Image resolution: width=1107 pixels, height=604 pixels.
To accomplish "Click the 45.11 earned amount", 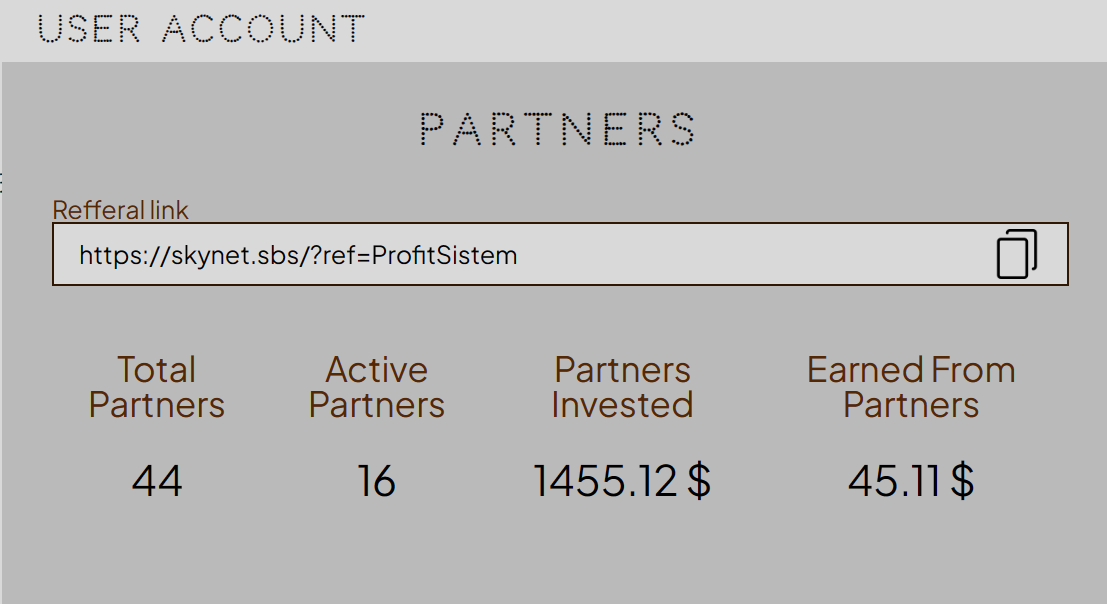I will (x=896, y=482).
